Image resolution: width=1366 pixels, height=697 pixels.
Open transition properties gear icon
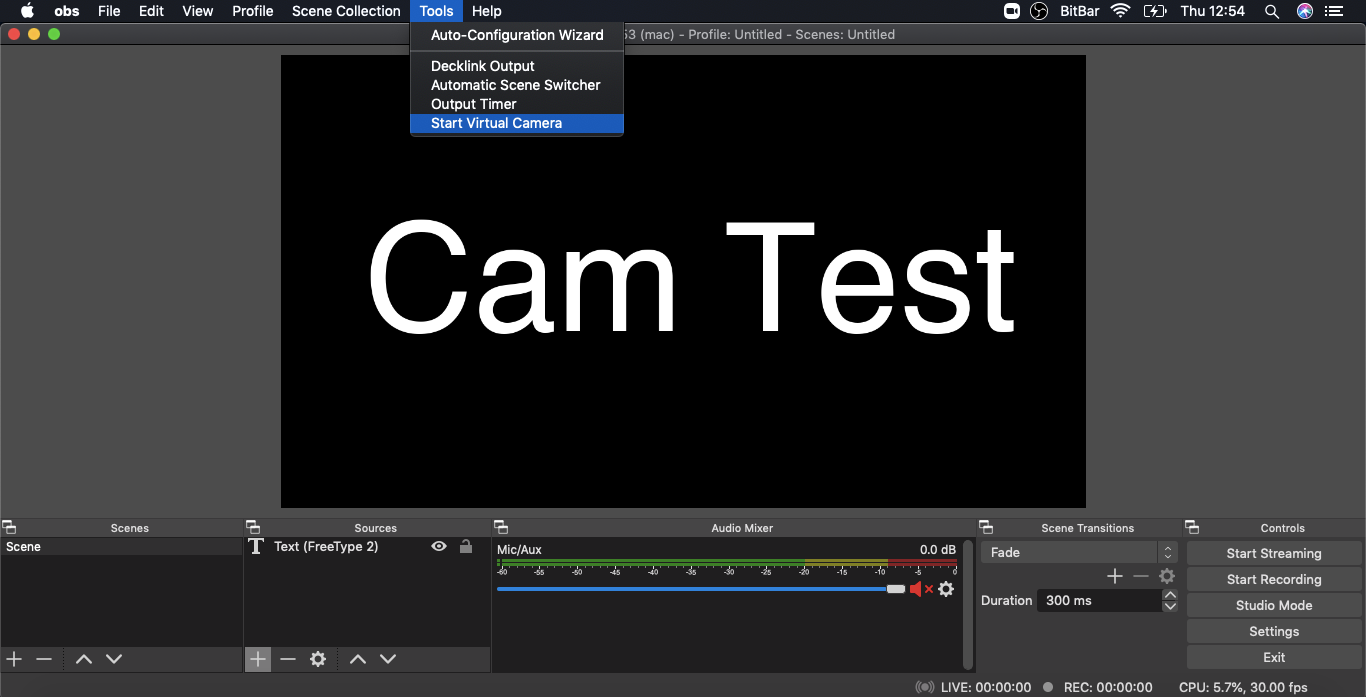pyautogui.click(x=1167, y=576)
